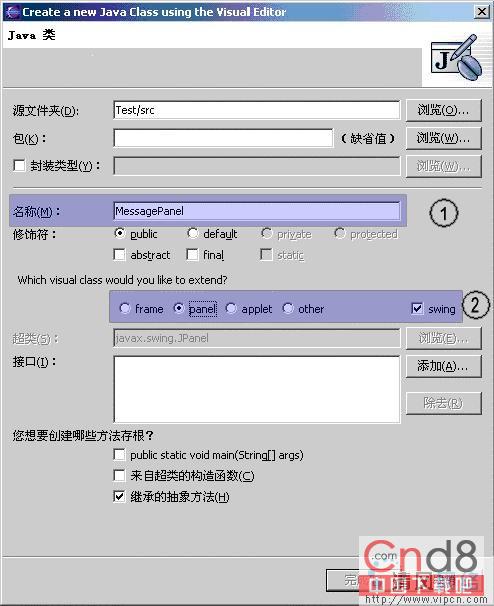Select the public modifier radio button

(120, 233)
